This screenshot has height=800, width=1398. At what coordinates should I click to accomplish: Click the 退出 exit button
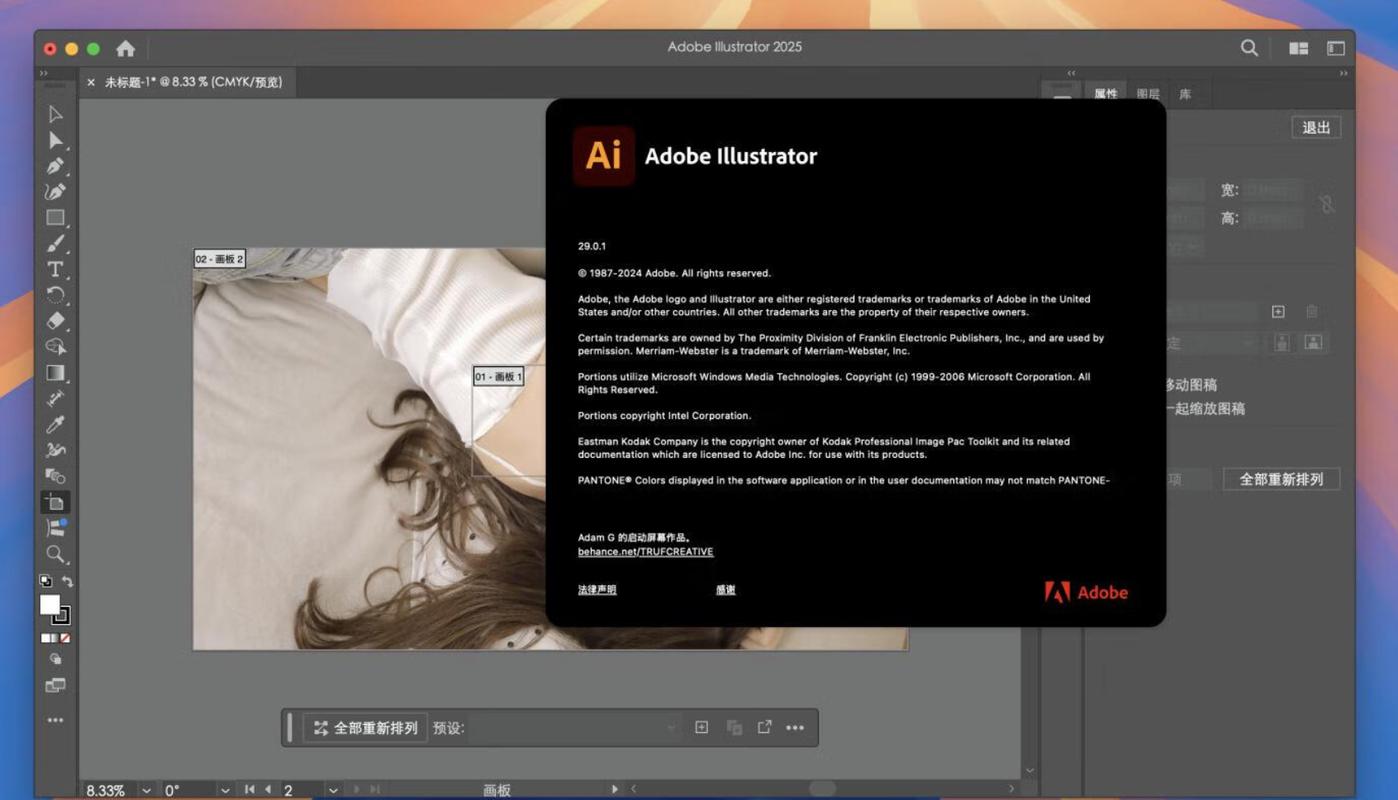click(1316, 128)
